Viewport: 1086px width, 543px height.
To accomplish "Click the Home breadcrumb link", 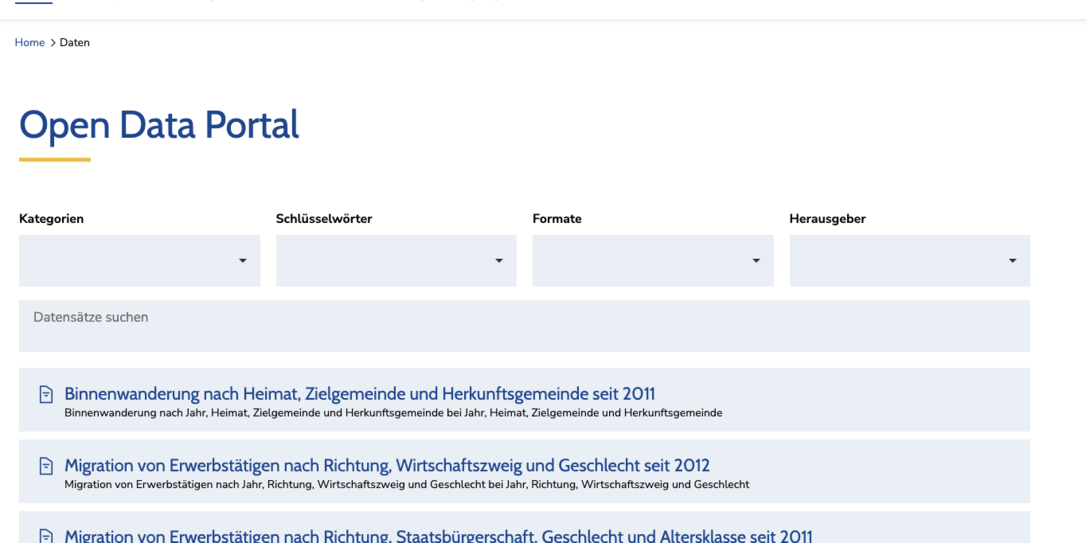I will [x=30, y=42].
